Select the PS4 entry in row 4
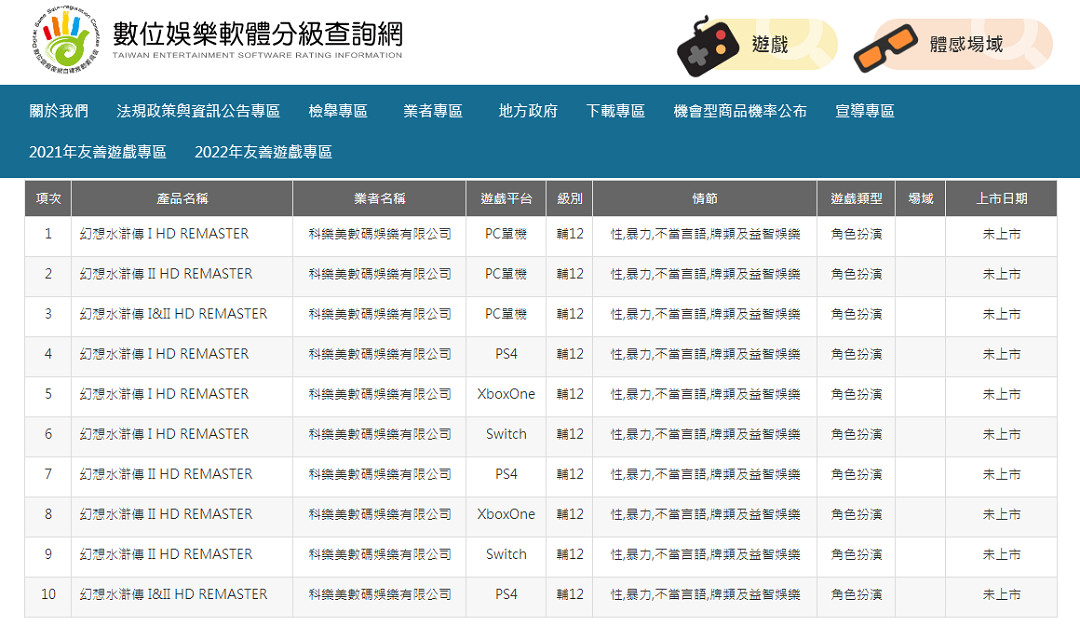The image size is (1080, 626). click(506, 354)
